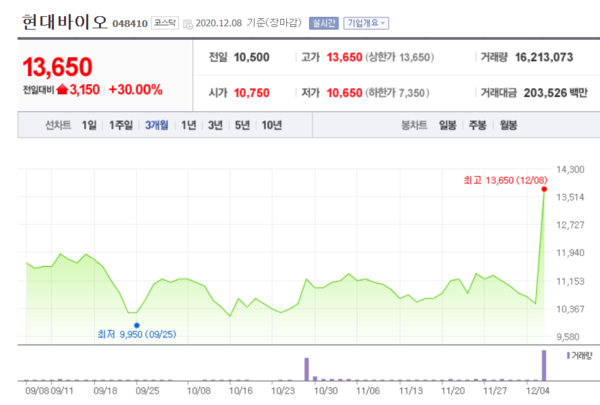Click the tall volume bar at 12/08
600x405 pixels.
(x=544, y=365)
